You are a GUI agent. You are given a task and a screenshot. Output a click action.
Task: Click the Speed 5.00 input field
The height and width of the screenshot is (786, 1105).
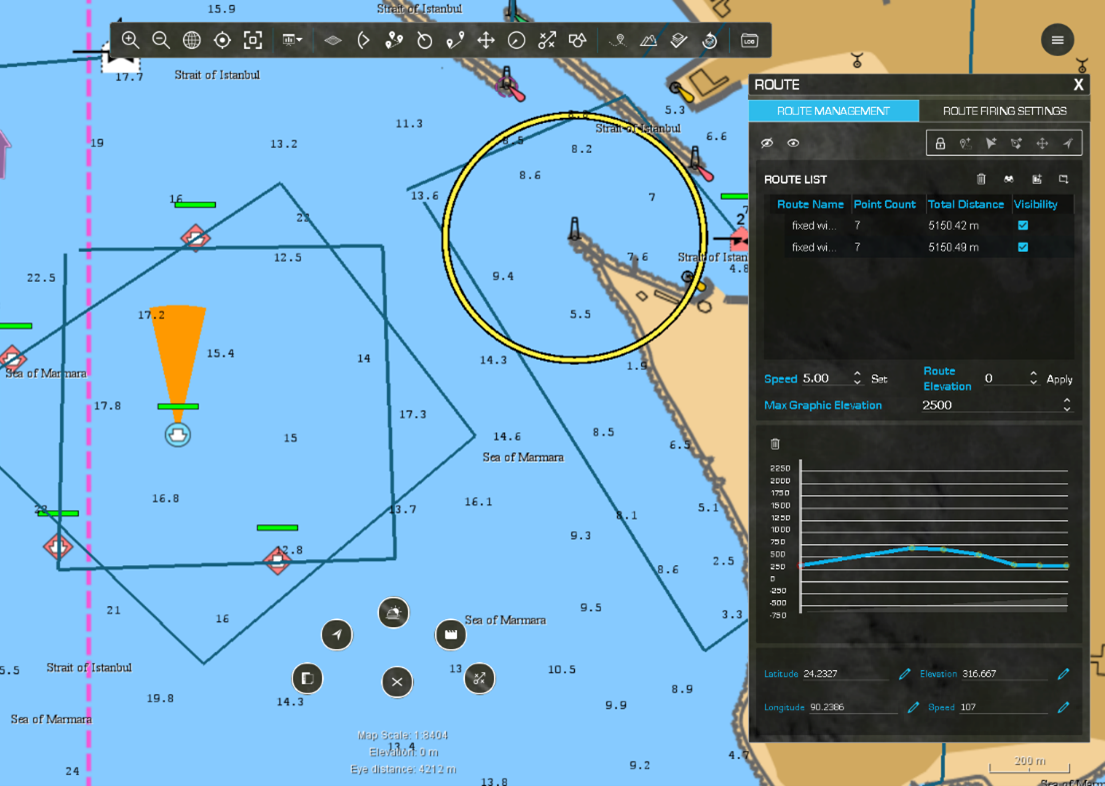click(825, 379)
